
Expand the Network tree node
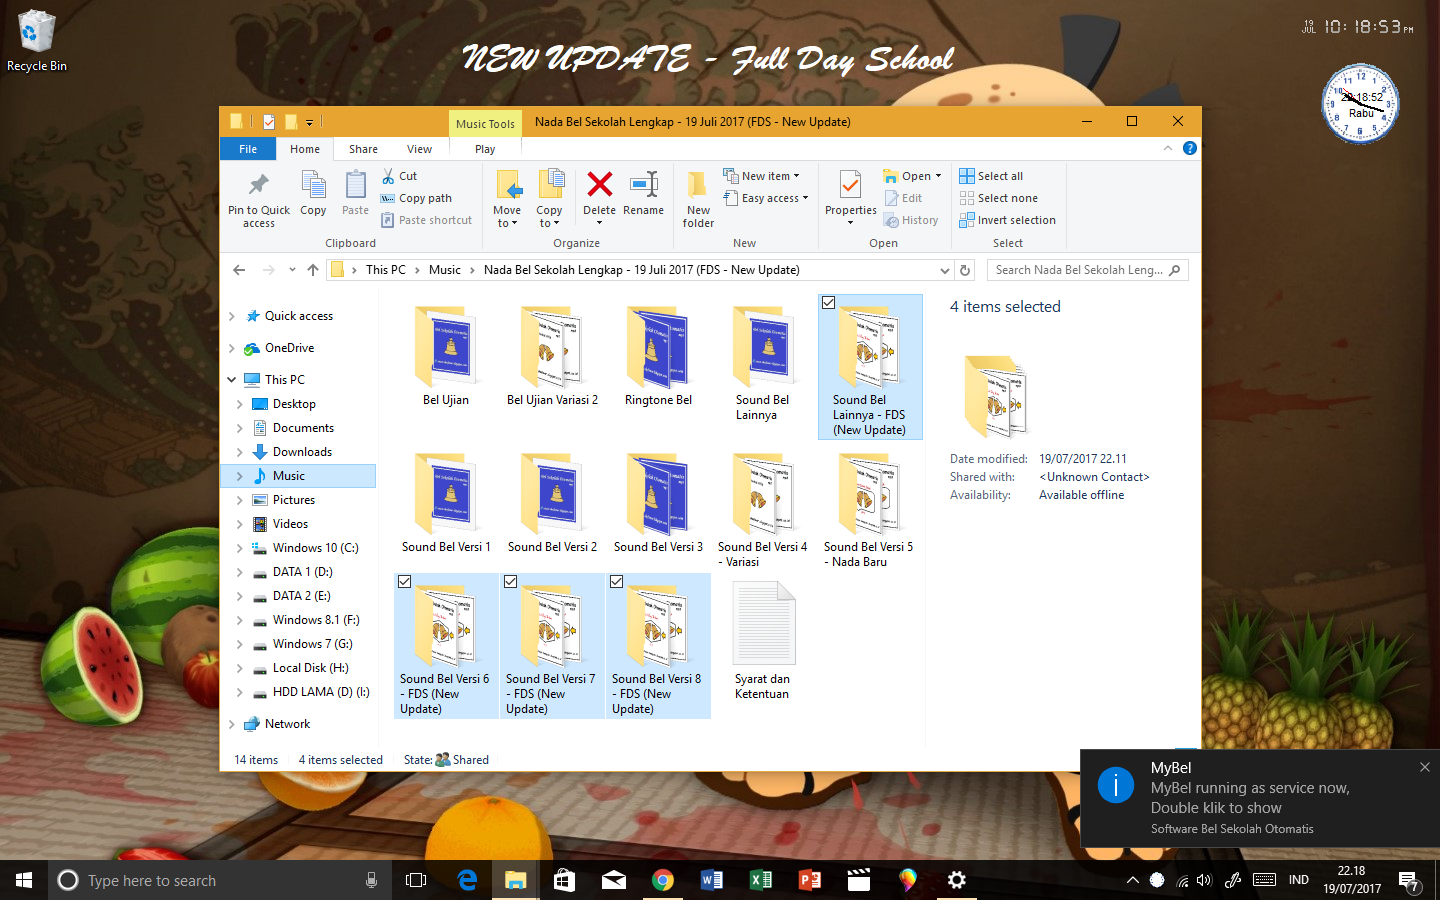(232, 724)
